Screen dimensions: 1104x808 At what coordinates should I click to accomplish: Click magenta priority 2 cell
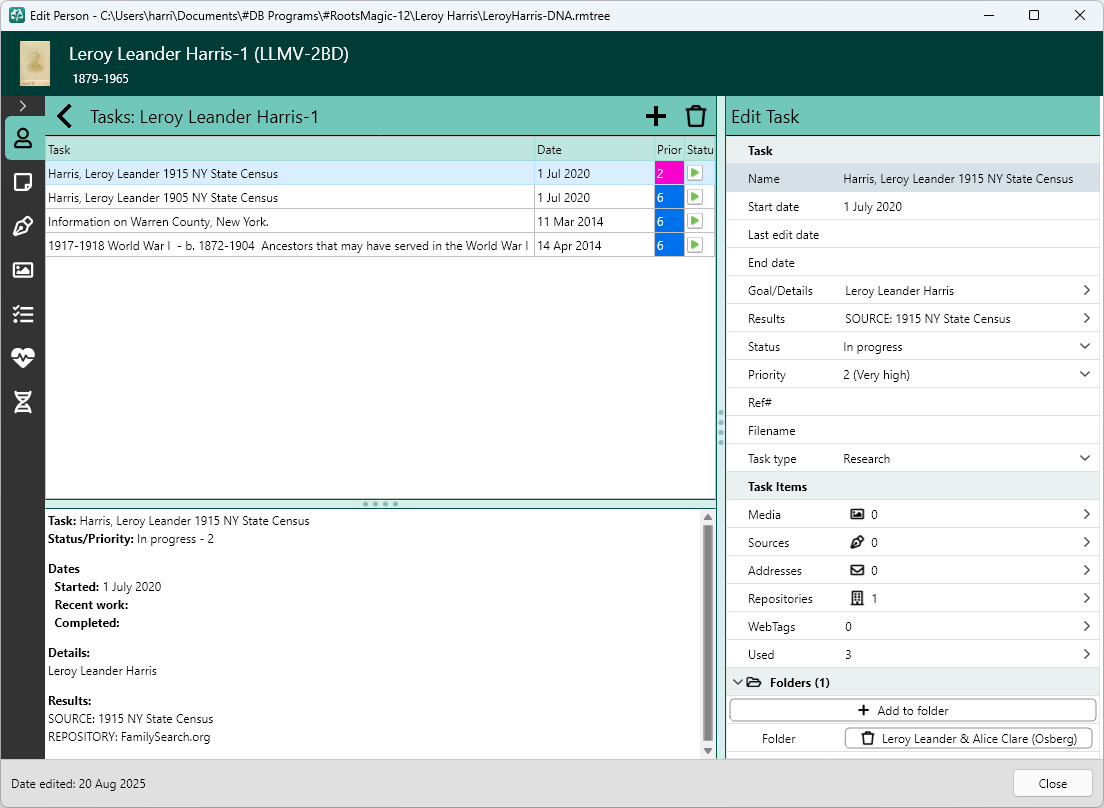click(669, 173)
